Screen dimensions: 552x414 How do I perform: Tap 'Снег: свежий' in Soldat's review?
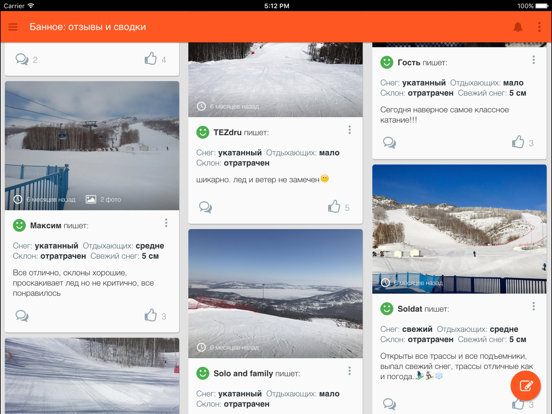coord(406,329)
